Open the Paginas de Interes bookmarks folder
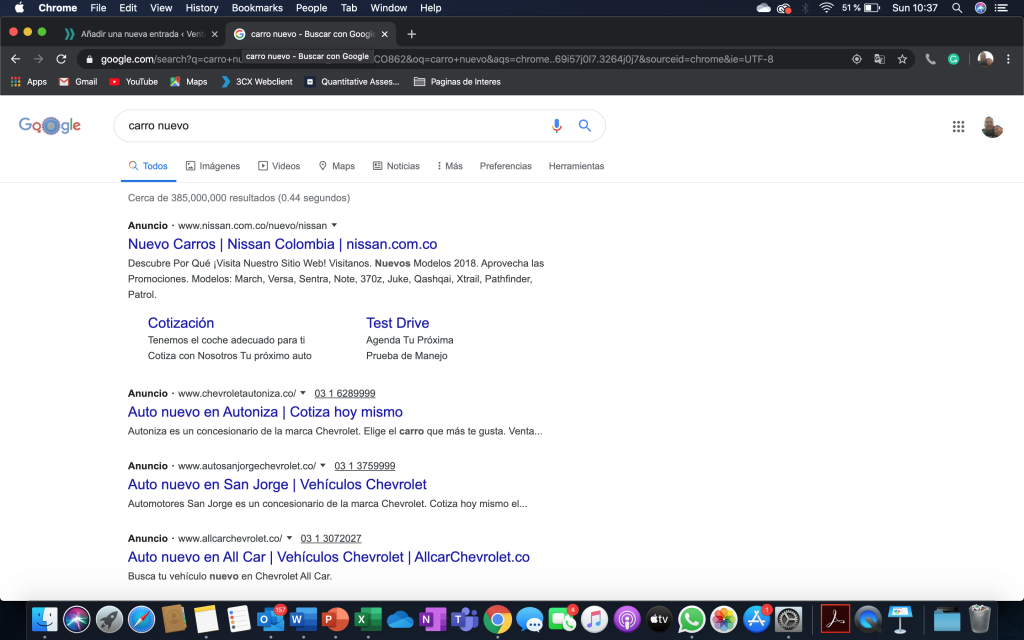This screenshot has width=1024, height=640. pyautogui.click(x=457, y=82)
